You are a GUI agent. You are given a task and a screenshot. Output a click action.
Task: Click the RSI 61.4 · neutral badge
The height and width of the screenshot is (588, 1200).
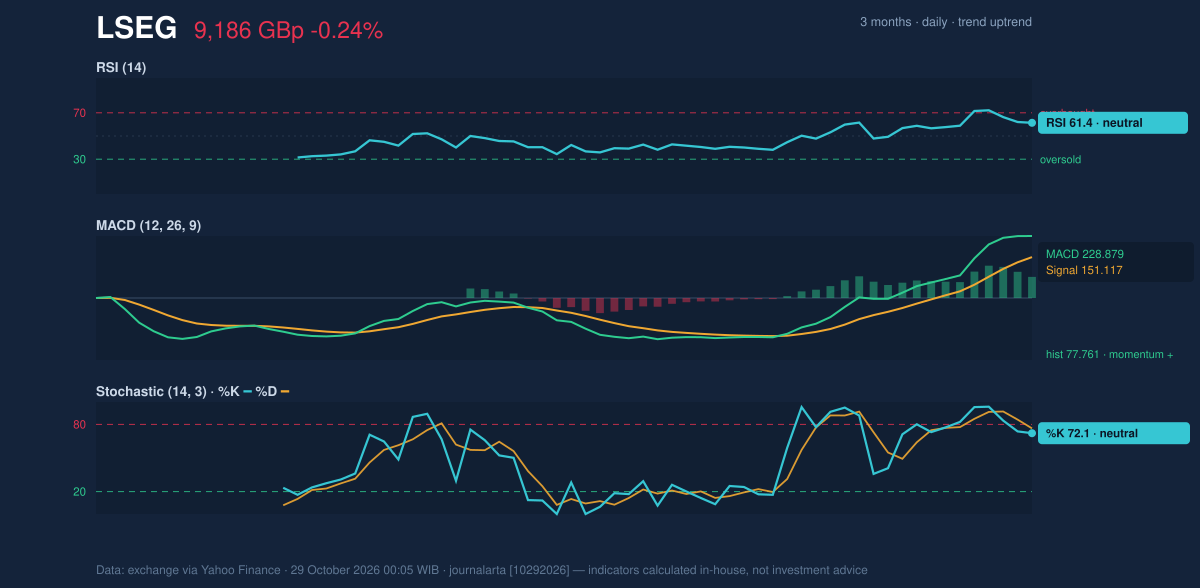[1113, 123]
